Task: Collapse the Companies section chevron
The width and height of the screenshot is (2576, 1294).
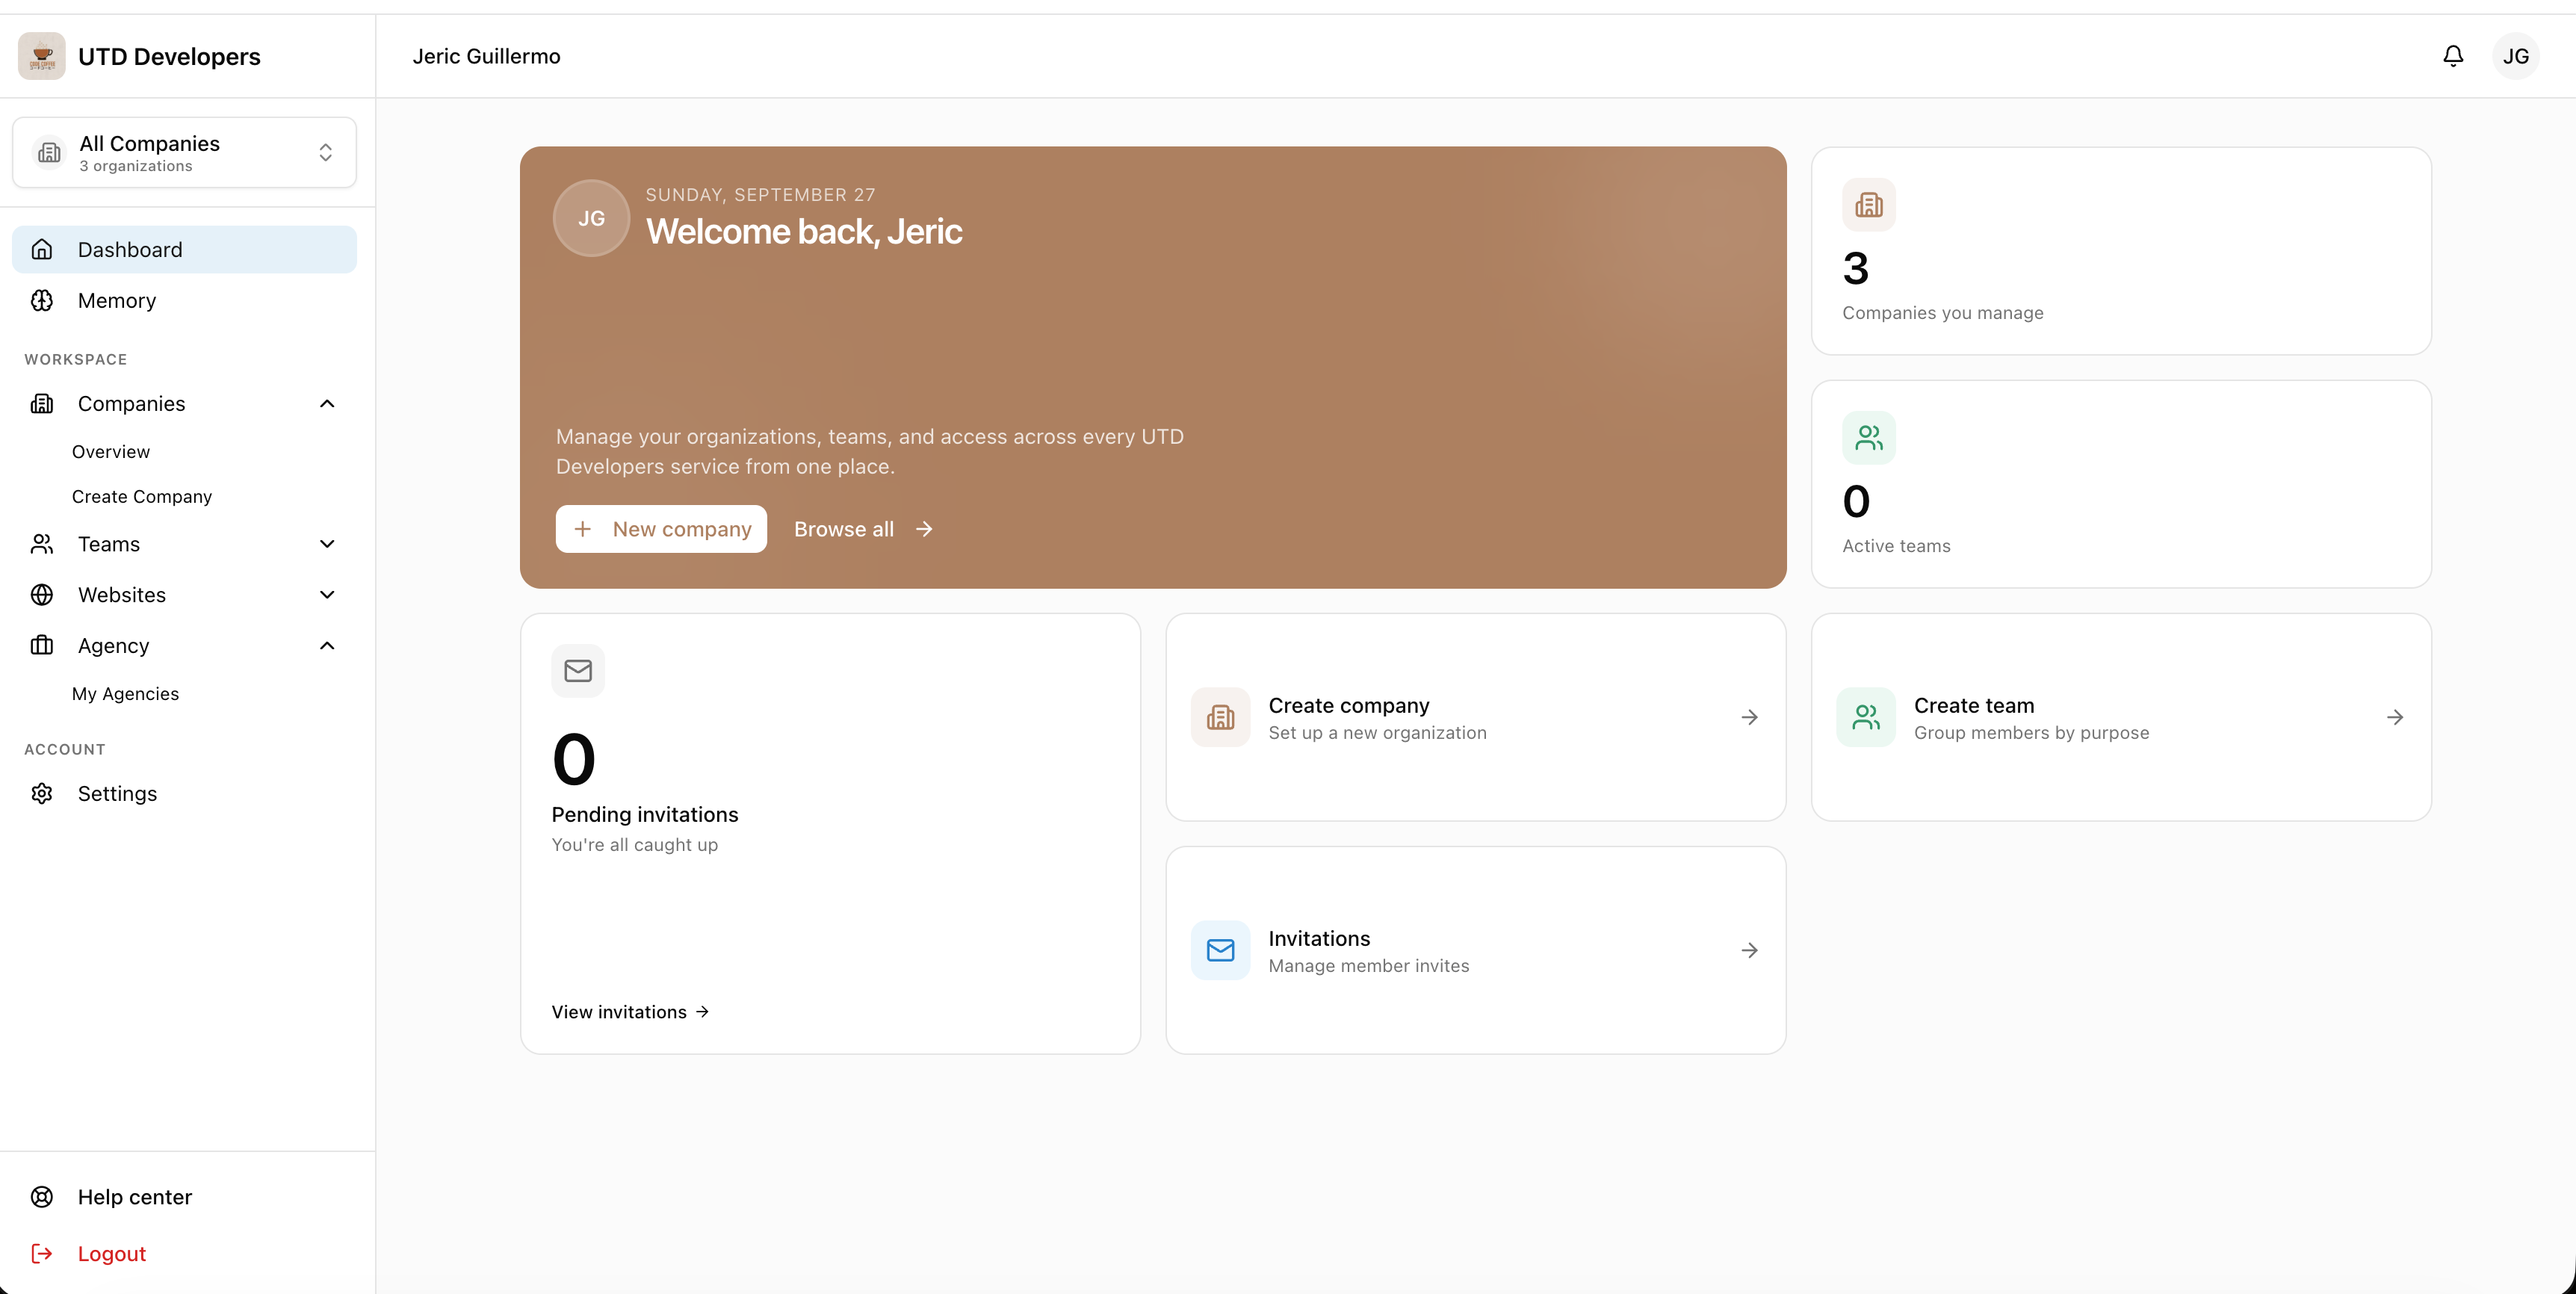Action: (x=327, y=403)
